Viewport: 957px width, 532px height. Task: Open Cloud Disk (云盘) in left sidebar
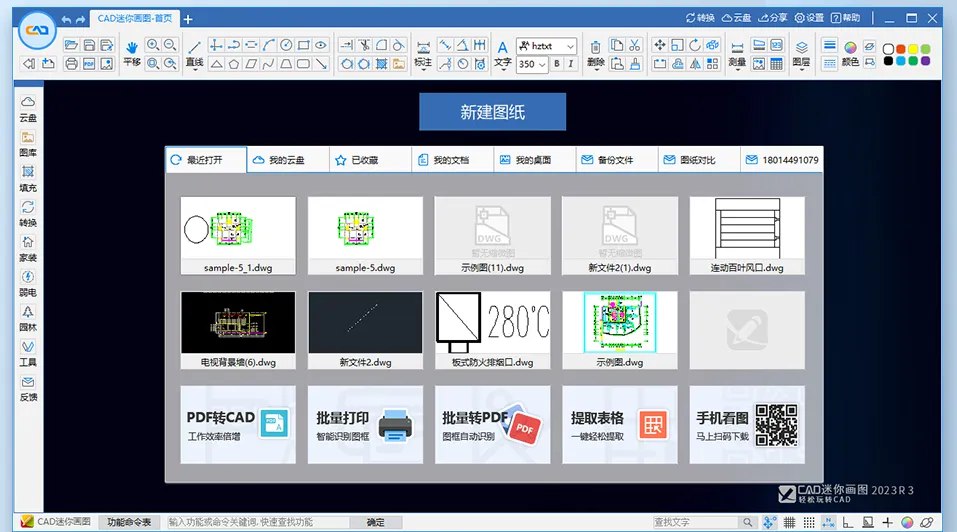[x=28, y=108]
